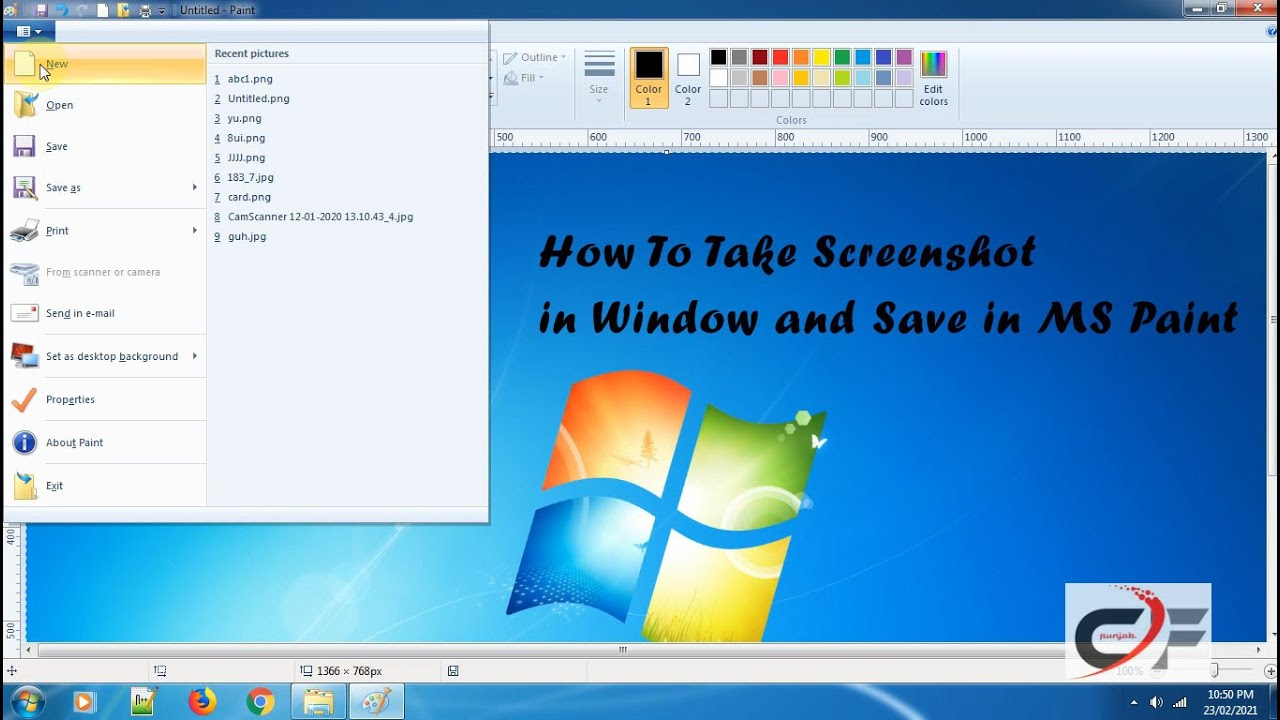Select the Color 2 button
This screenshot has width=1280, height=720.
(x=688, y=77)
